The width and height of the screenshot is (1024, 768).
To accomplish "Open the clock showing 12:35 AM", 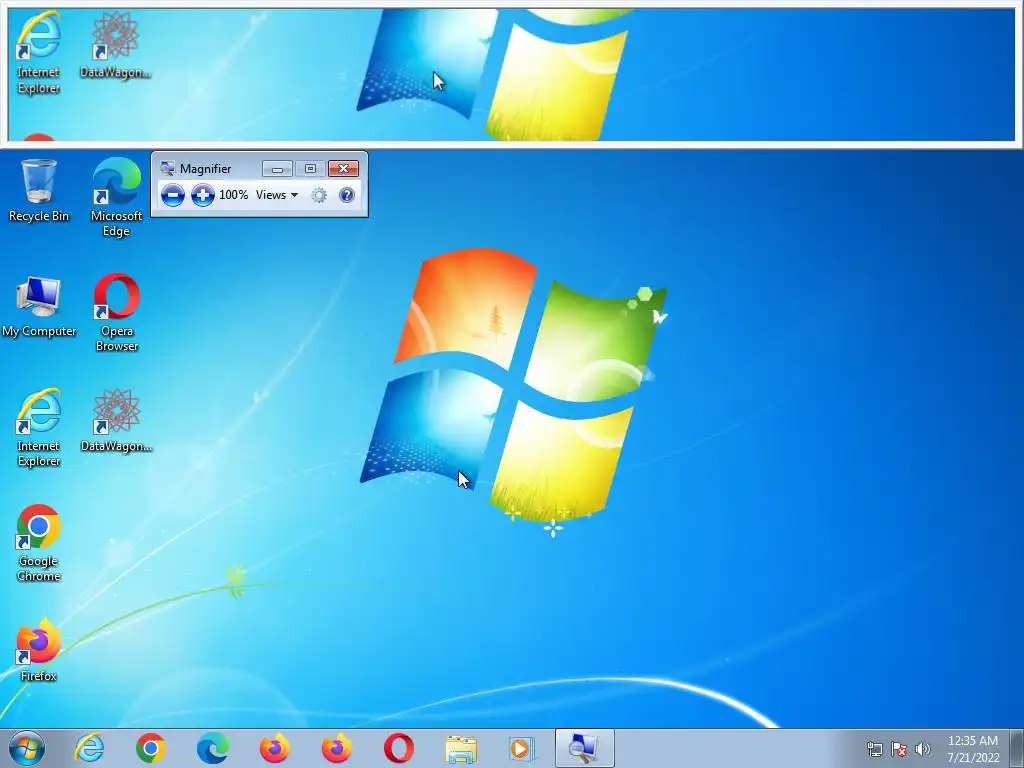I will pos(972,749).
